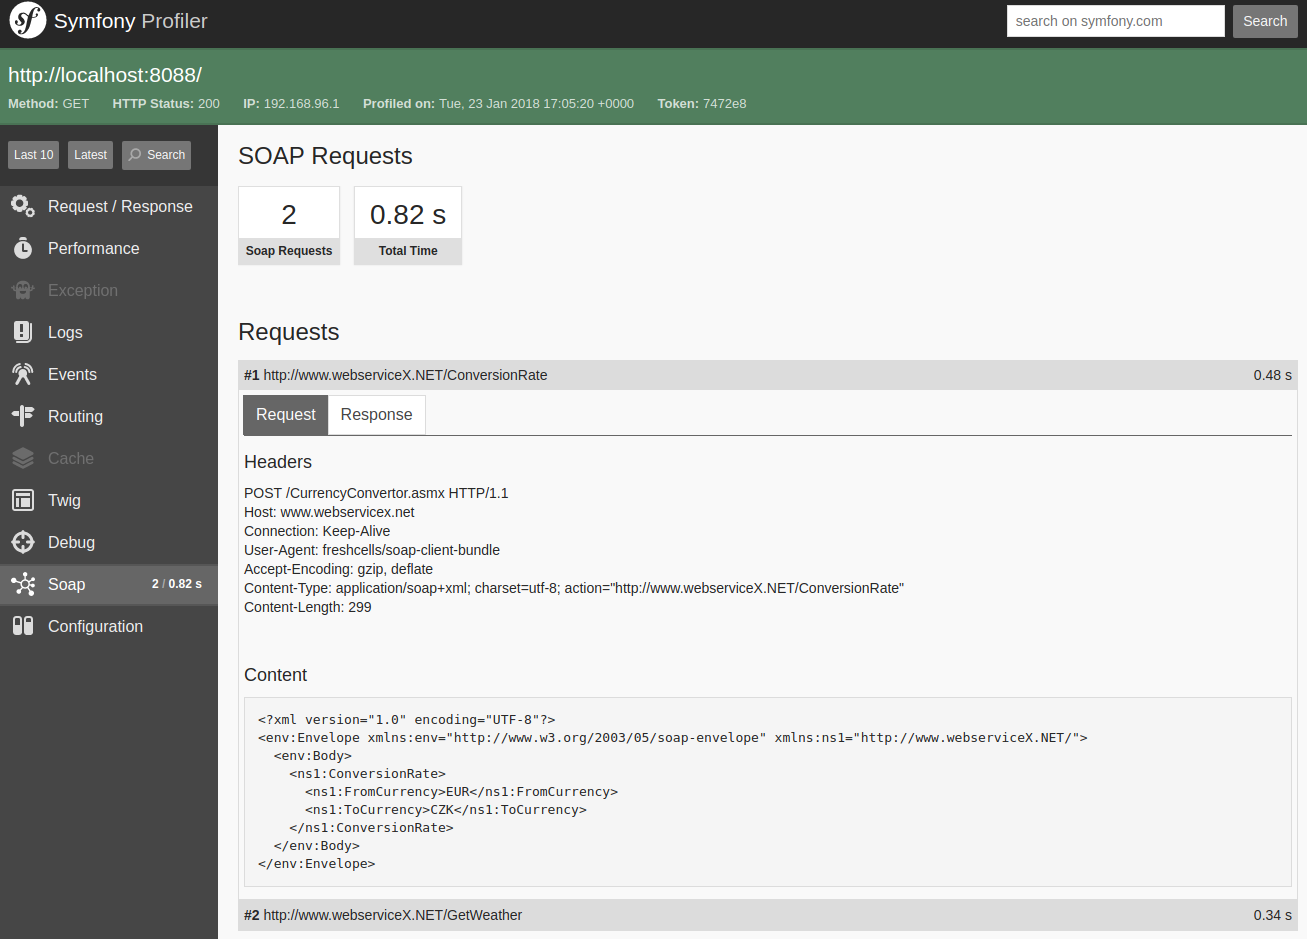1307x939 pixels.
Task: Go to the Performance panel
Action: tap(109, 248)
